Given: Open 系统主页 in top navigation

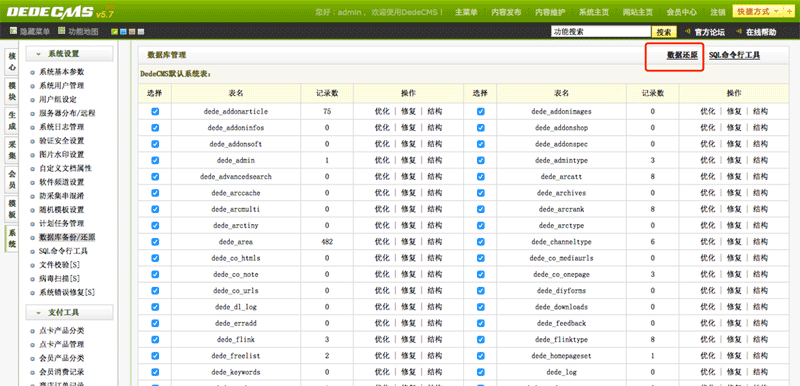Looking at the screenshot, I should click(x=594, y=12).
